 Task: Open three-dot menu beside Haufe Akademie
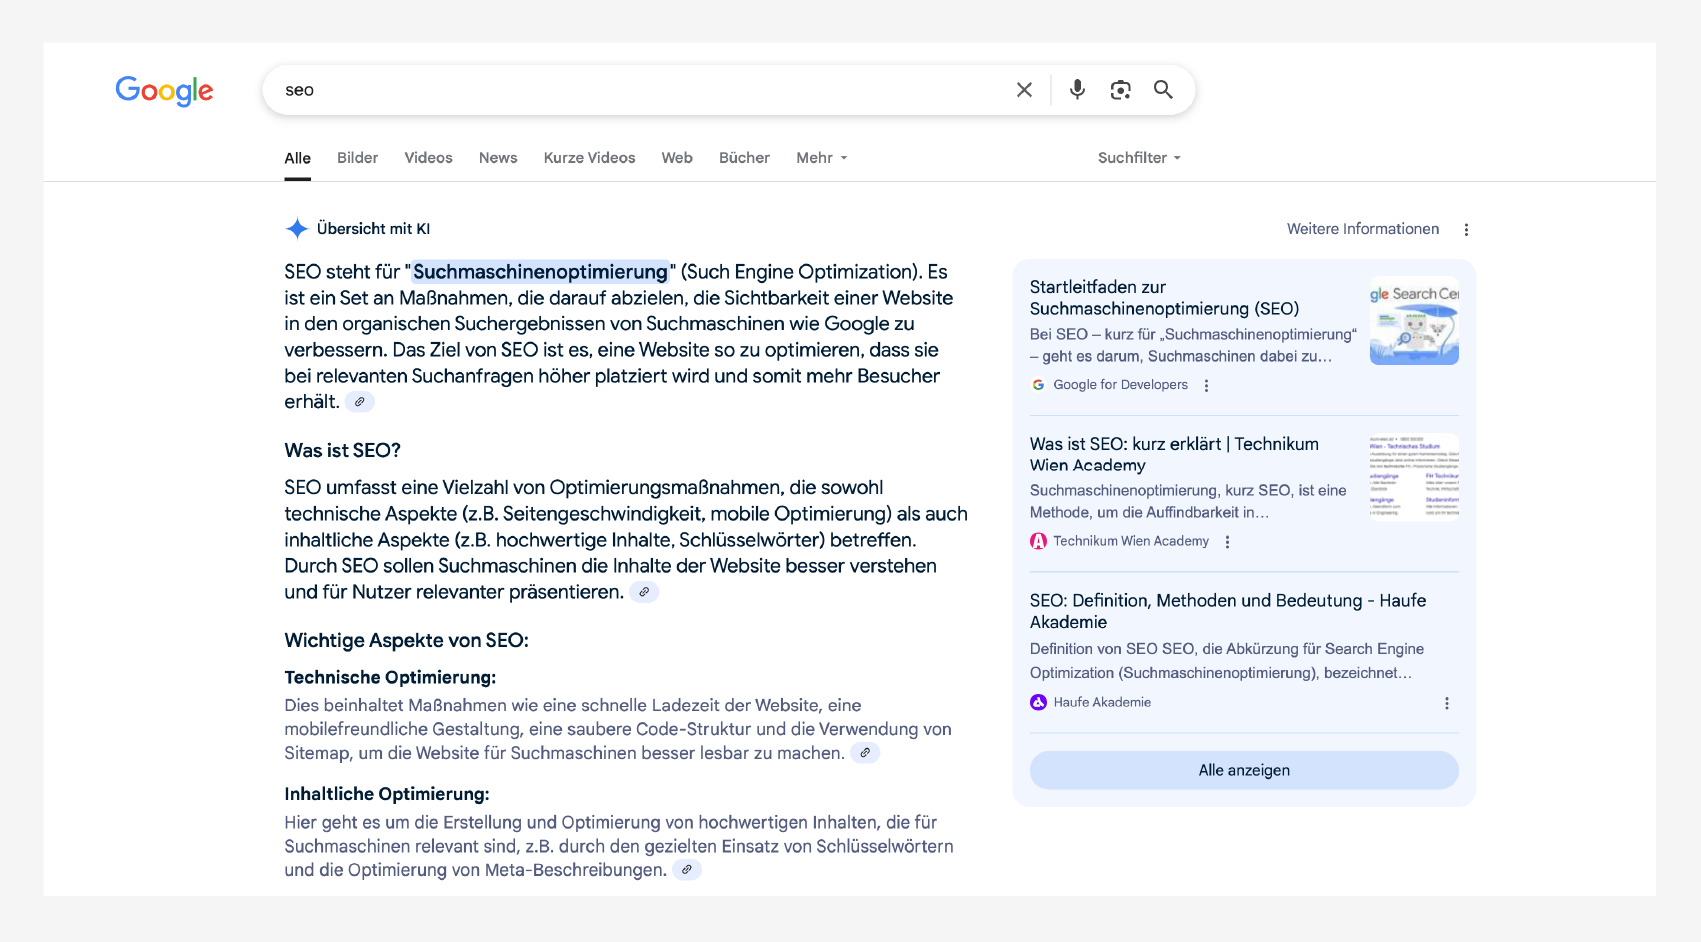pos(1446,703)
